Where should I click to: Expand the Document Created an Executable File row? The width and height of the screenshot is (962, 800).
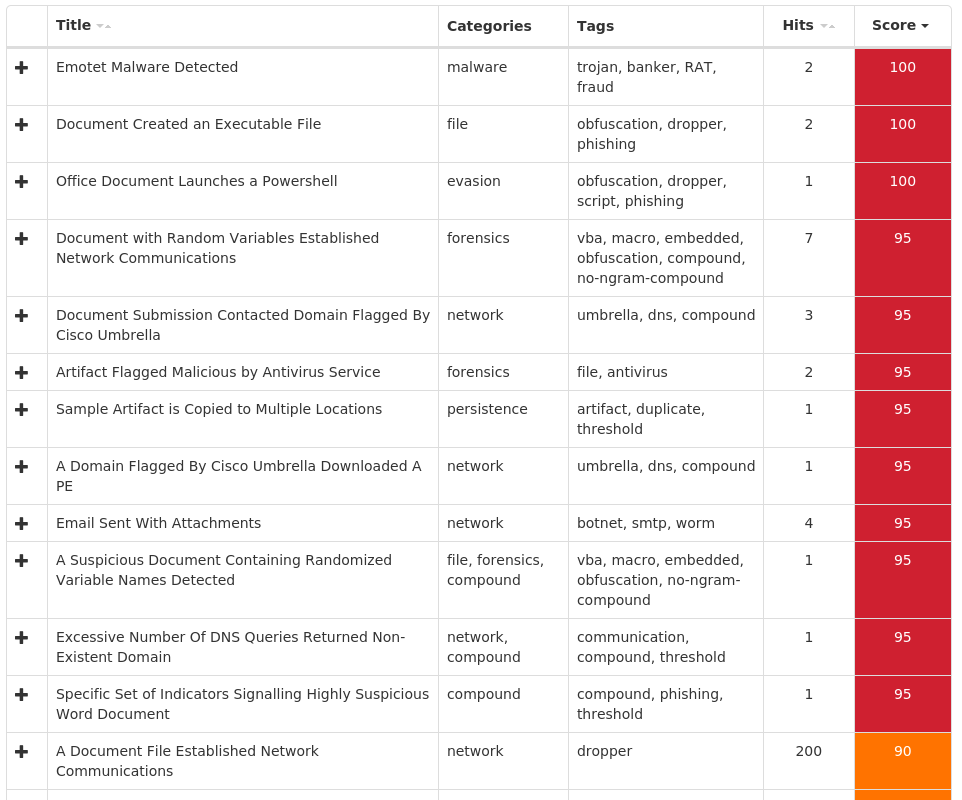tap(22, 124)
